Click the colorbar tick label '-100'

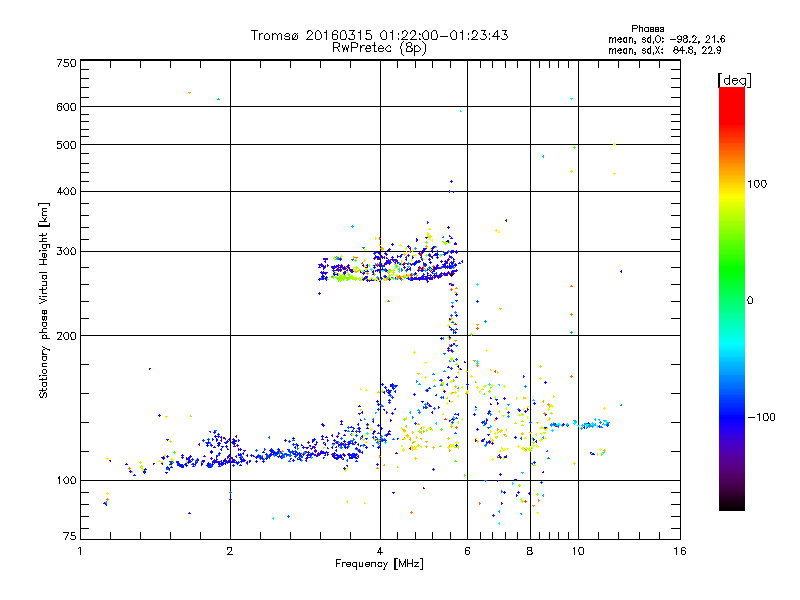(x=761, y=417)
